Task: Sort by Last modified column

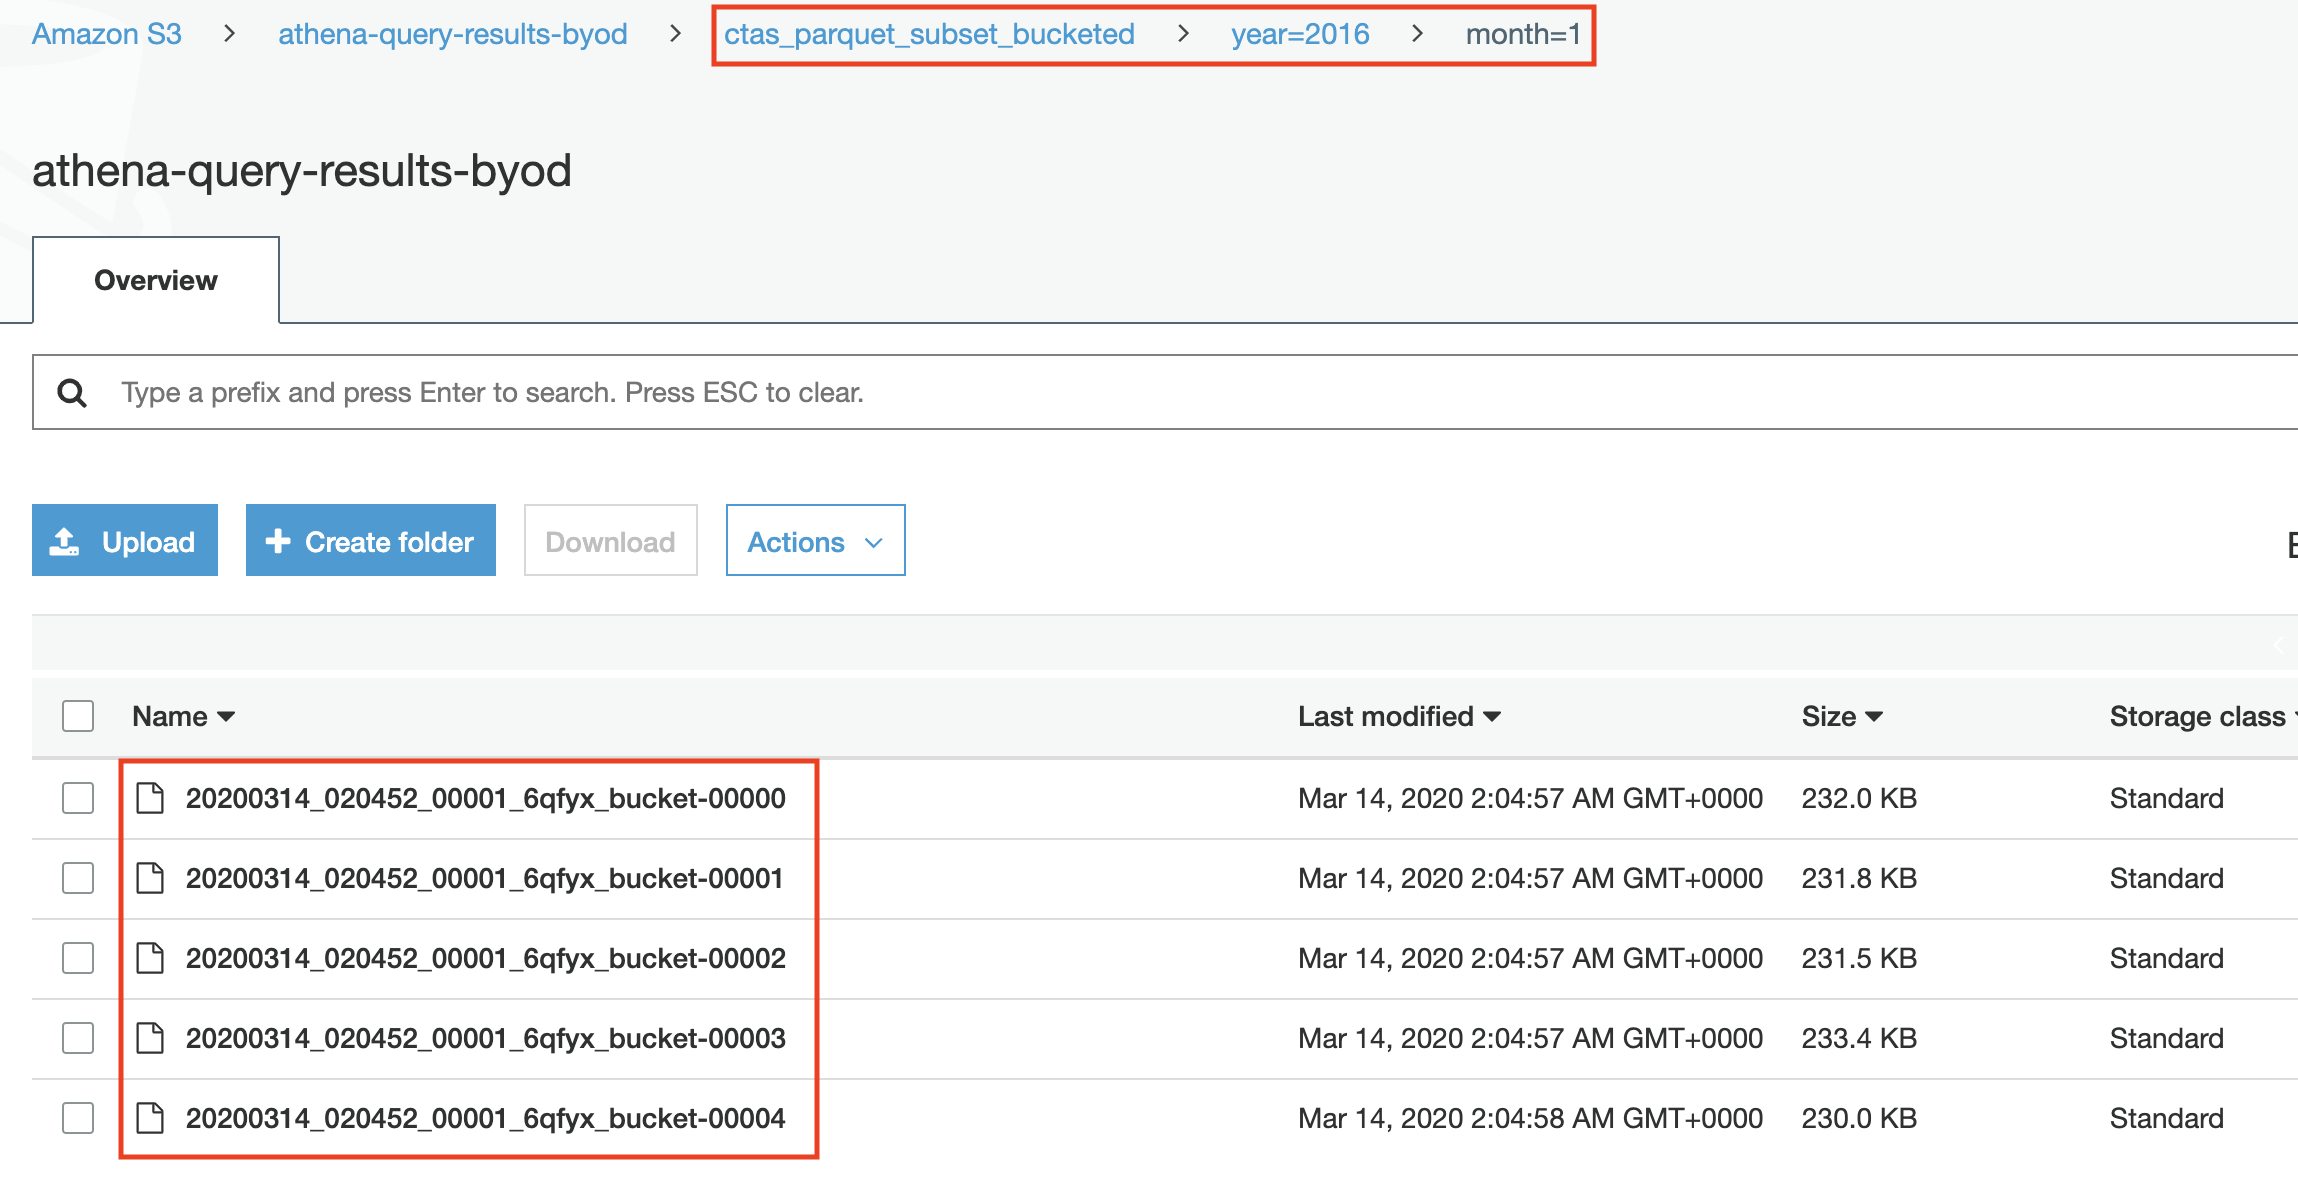Action: click(x=1399, y=716)
